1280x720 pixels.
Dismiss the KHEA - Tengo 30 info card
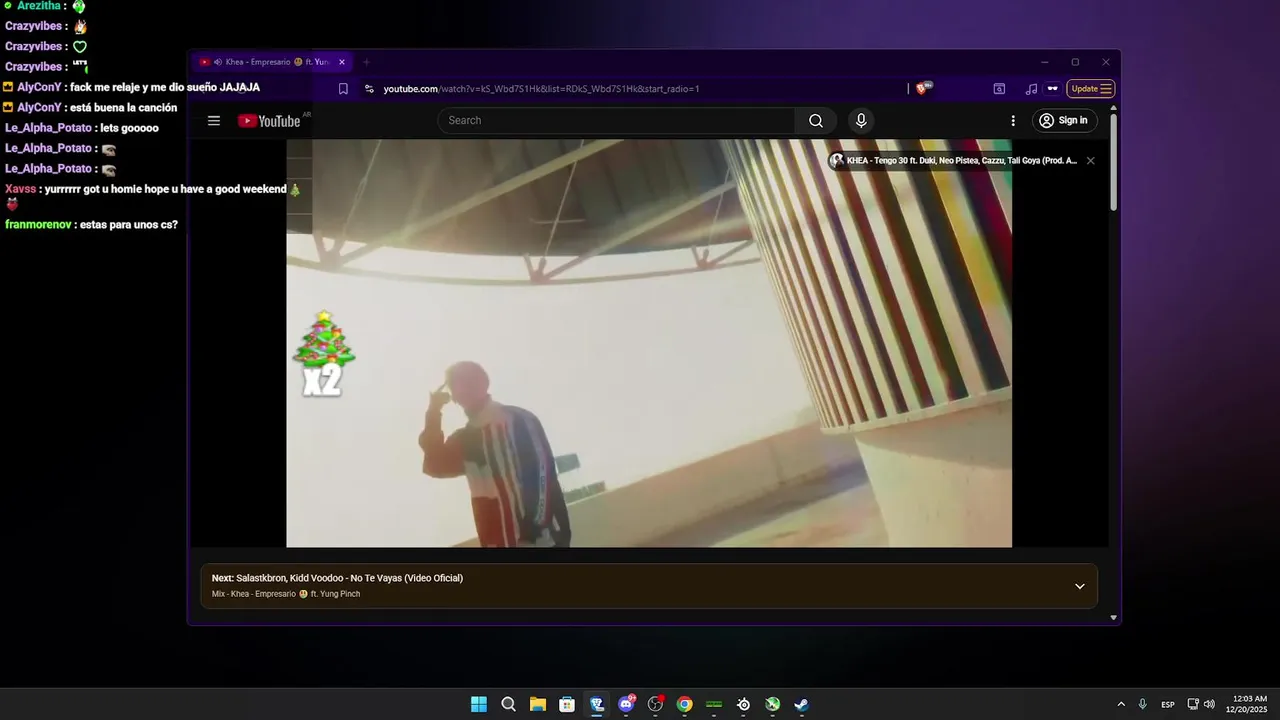tap(1090, 161)
